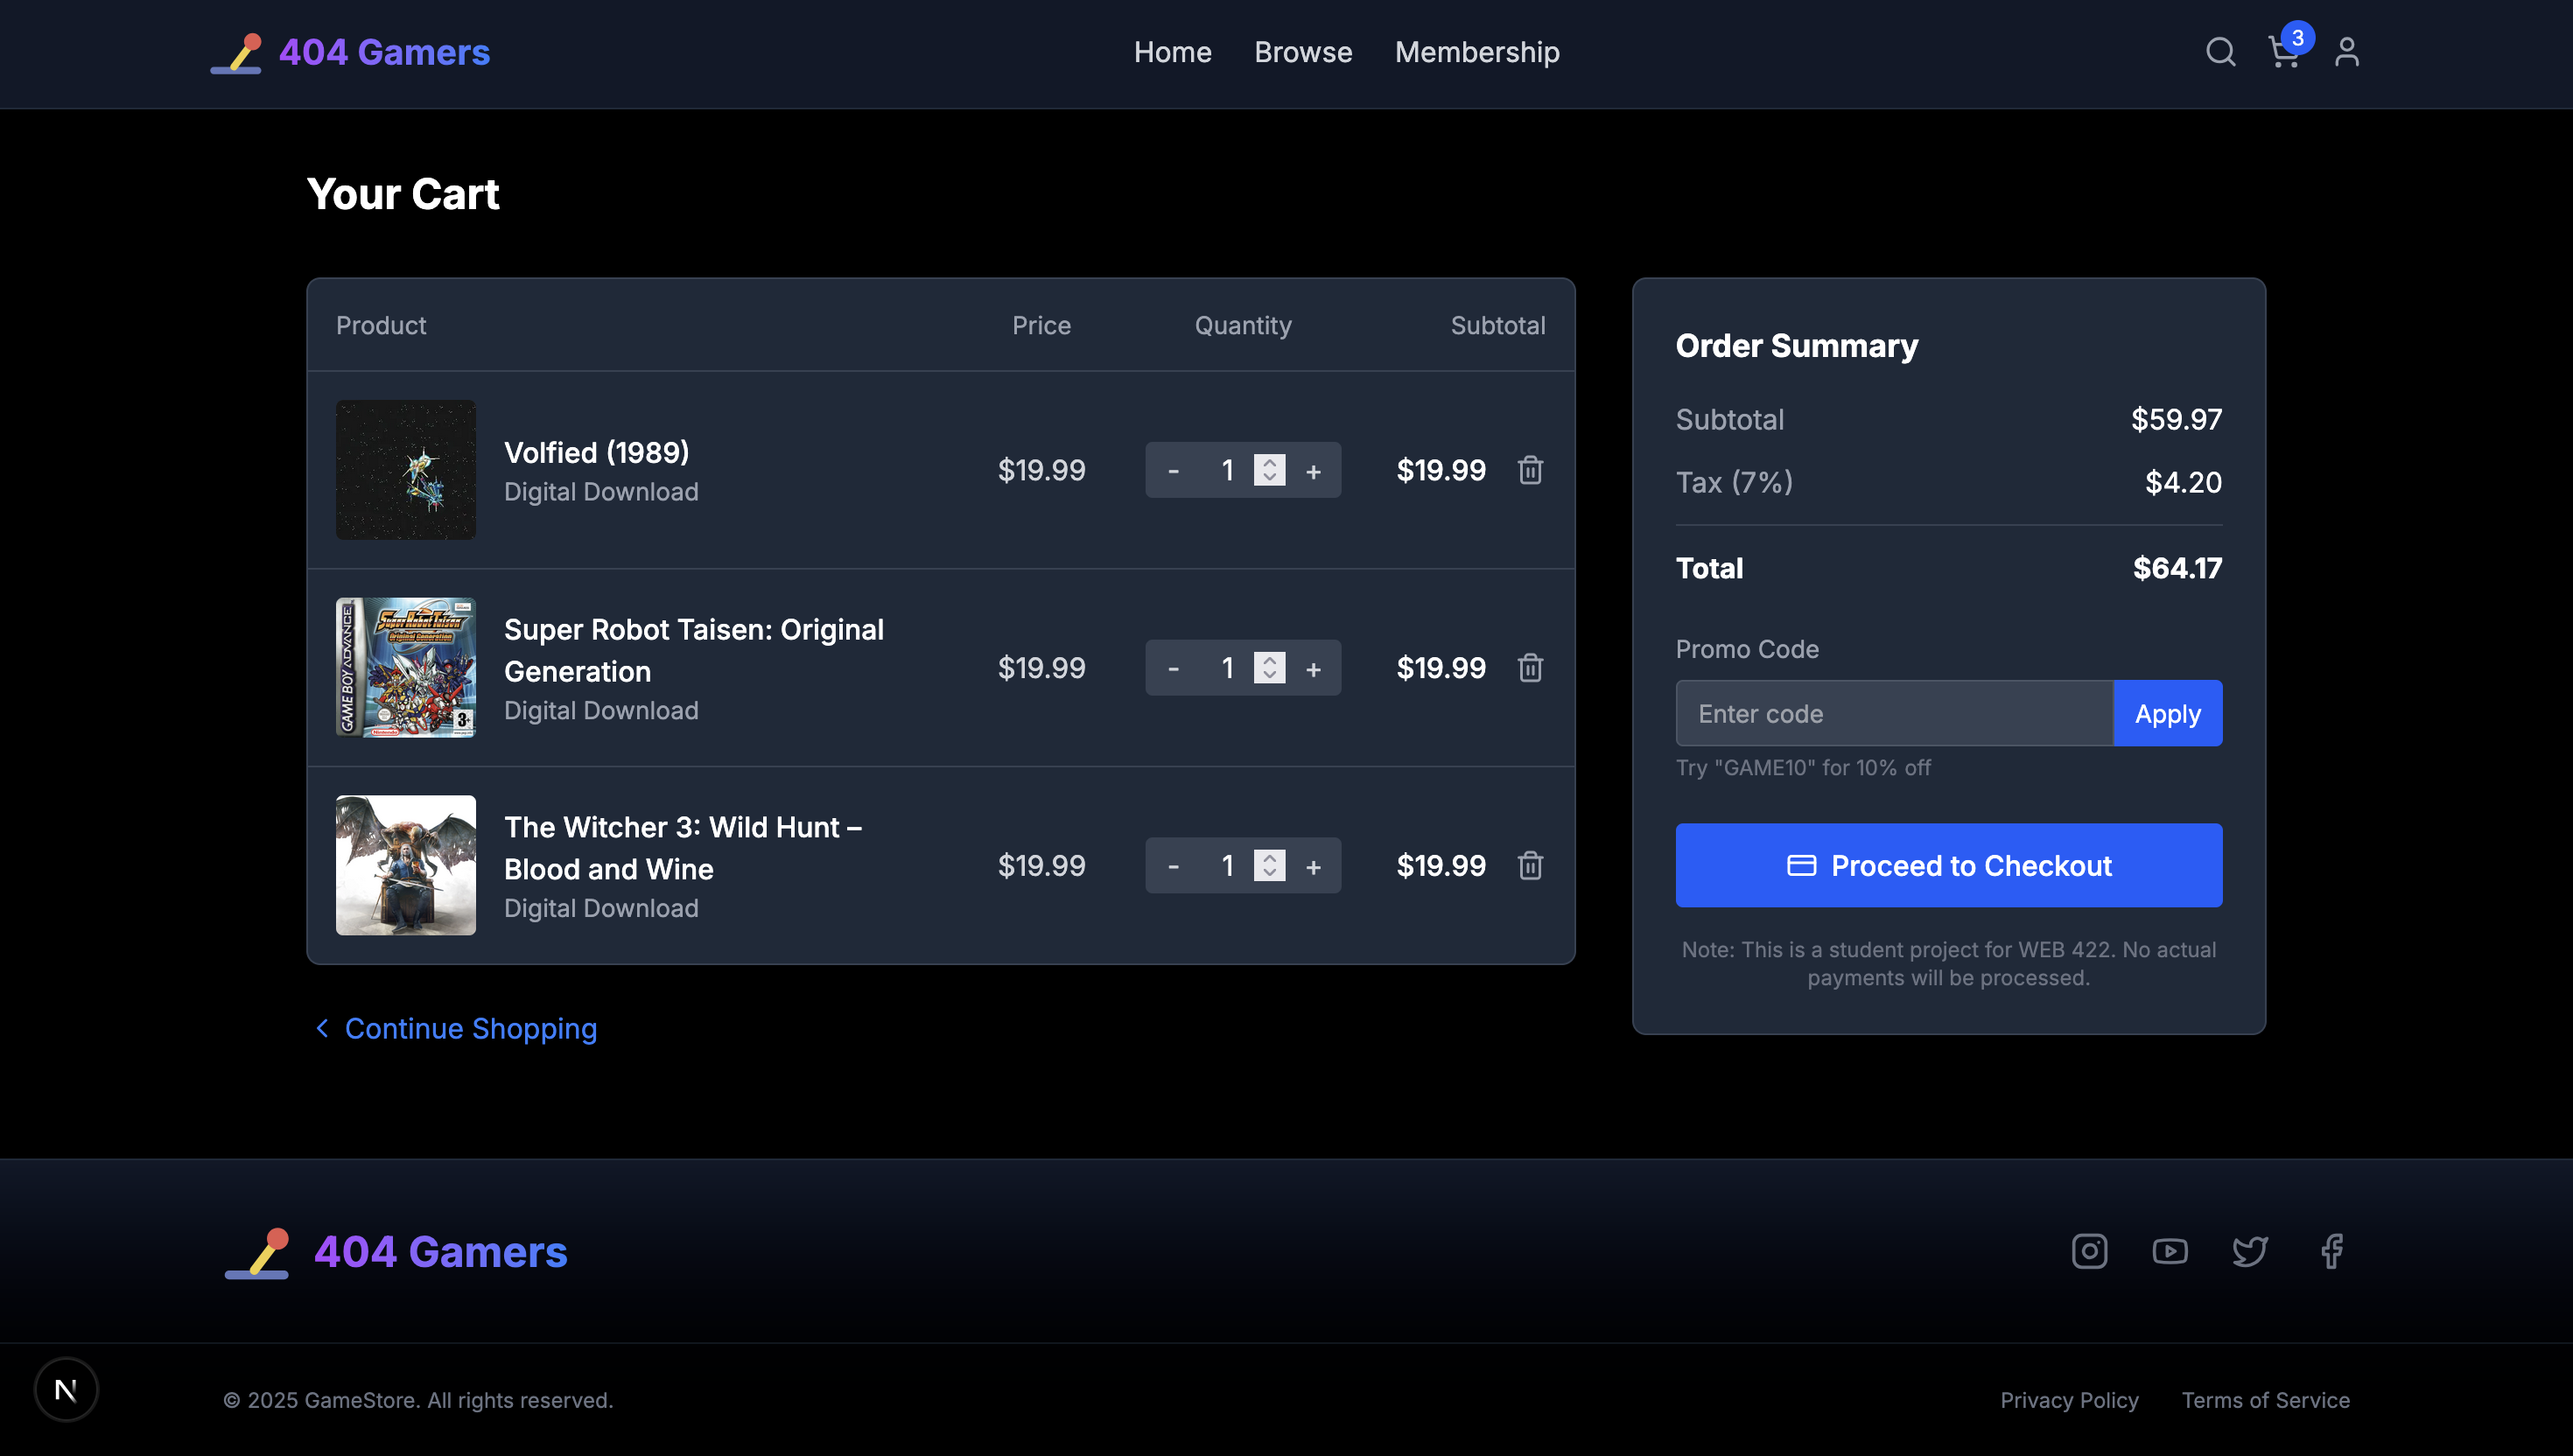2573x1456 pixels.
Task: Open Facebook icon in footer
Action: (x=2331, y=1251)
